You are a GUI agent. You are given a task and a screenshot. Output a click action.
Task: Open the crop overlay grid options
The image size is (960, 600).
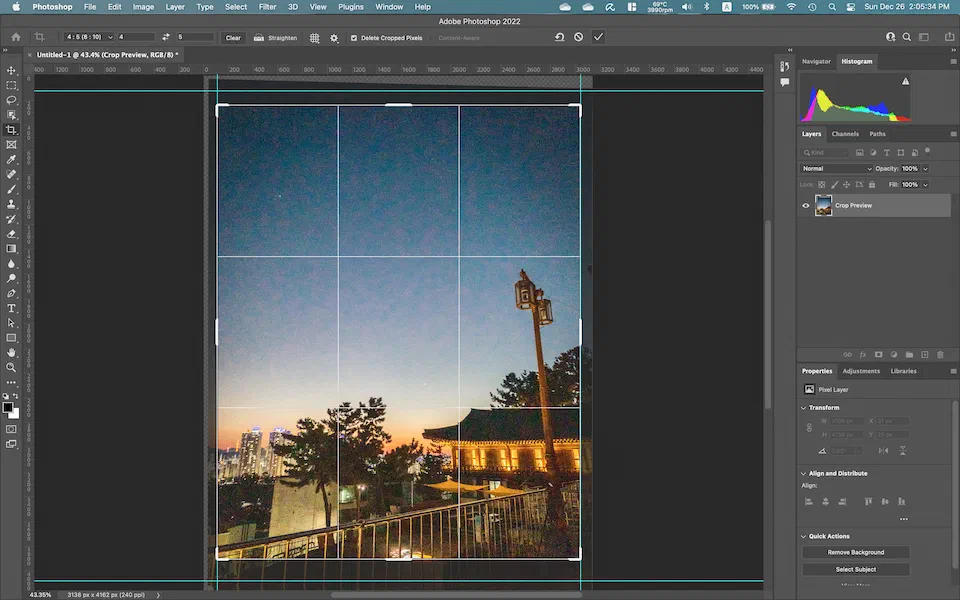[314, 38]
